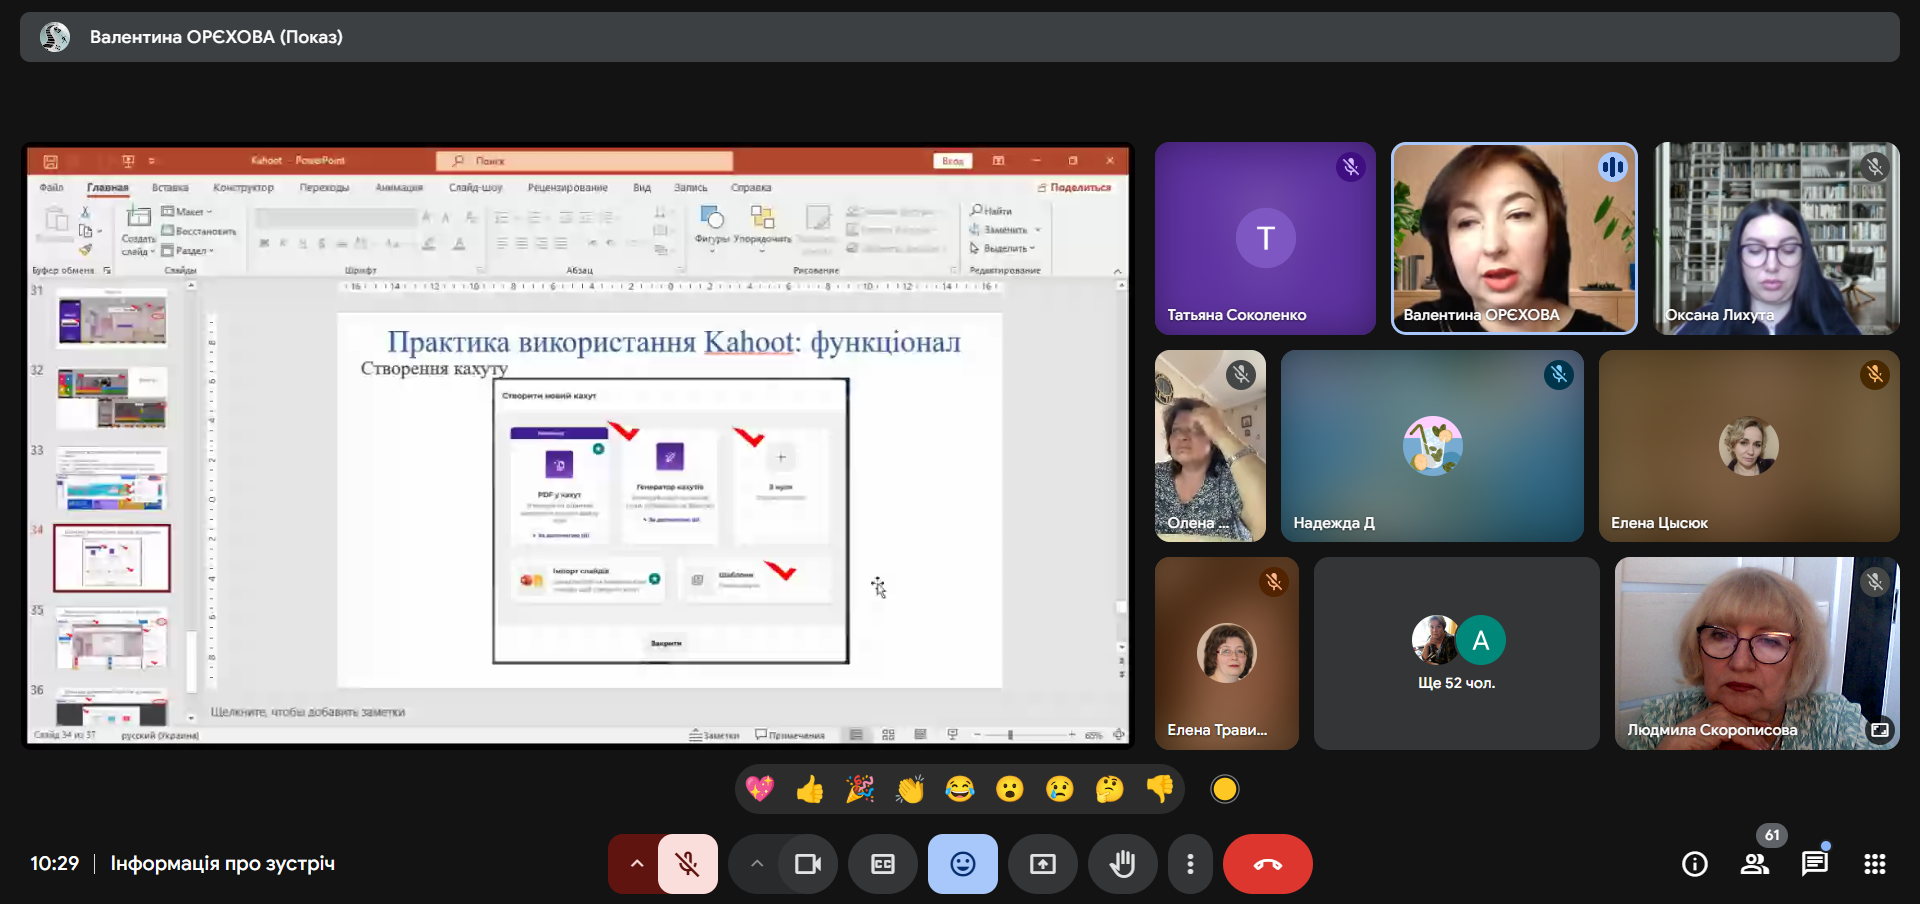The height and width of the screenshot is (904, 1920).
Task: Choose the yellow skin tone swatch
Action: 1224,790
